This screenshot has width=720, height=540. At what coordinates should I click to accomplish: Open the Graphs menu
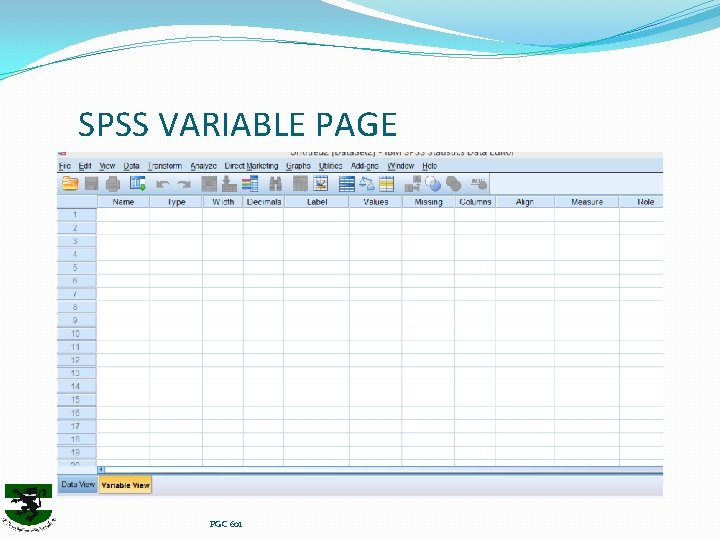tap(298, 166)
